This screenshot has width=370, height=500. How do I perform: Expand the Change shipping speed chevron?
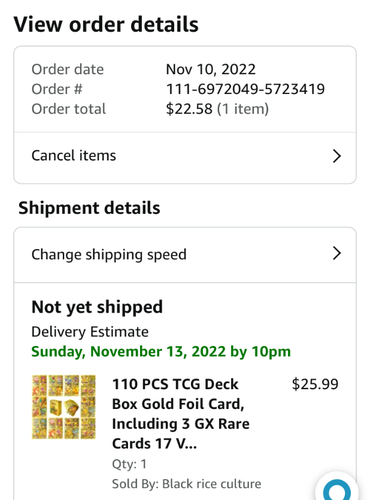337,253
